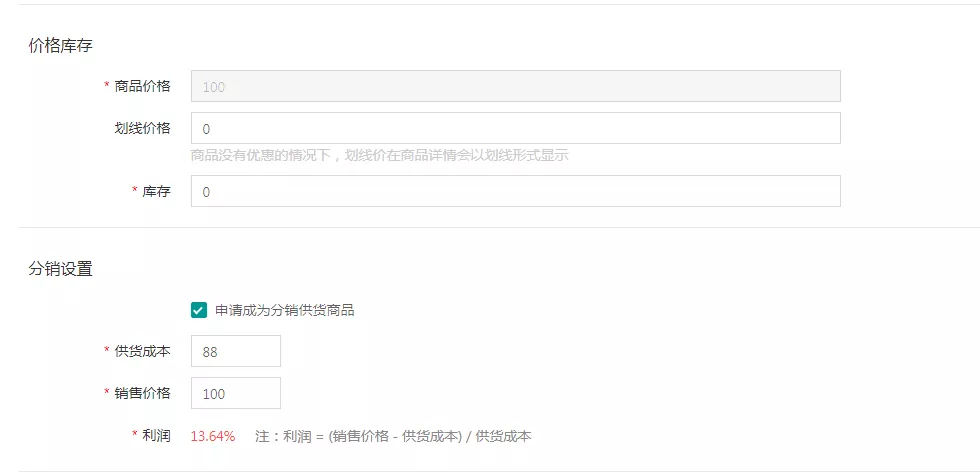
Task: Click the 申请成为分销供货商品 label text
Action: (x=285, y=310)
